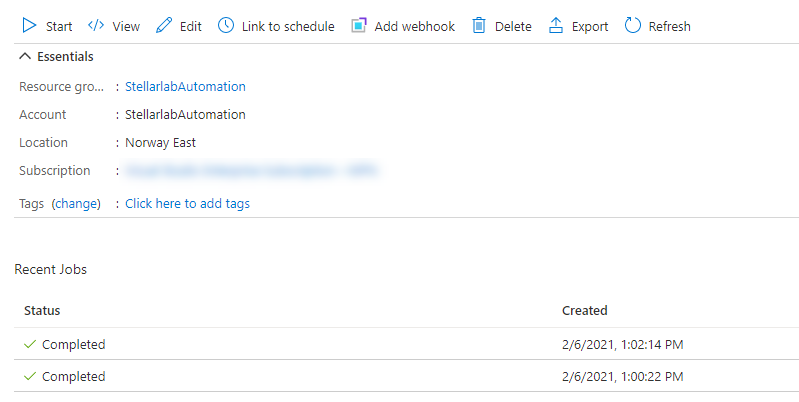Collapse the Essentials section chevron

25,56
